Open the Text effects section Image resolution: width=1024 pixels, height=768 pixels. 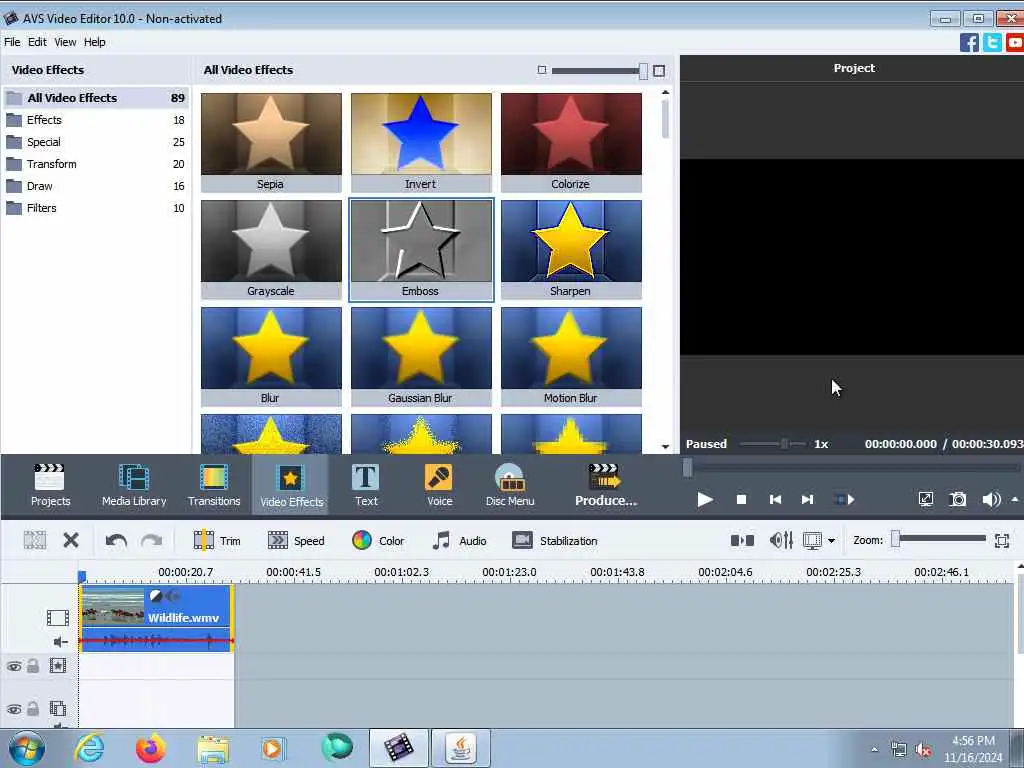(x=366, y=485)
